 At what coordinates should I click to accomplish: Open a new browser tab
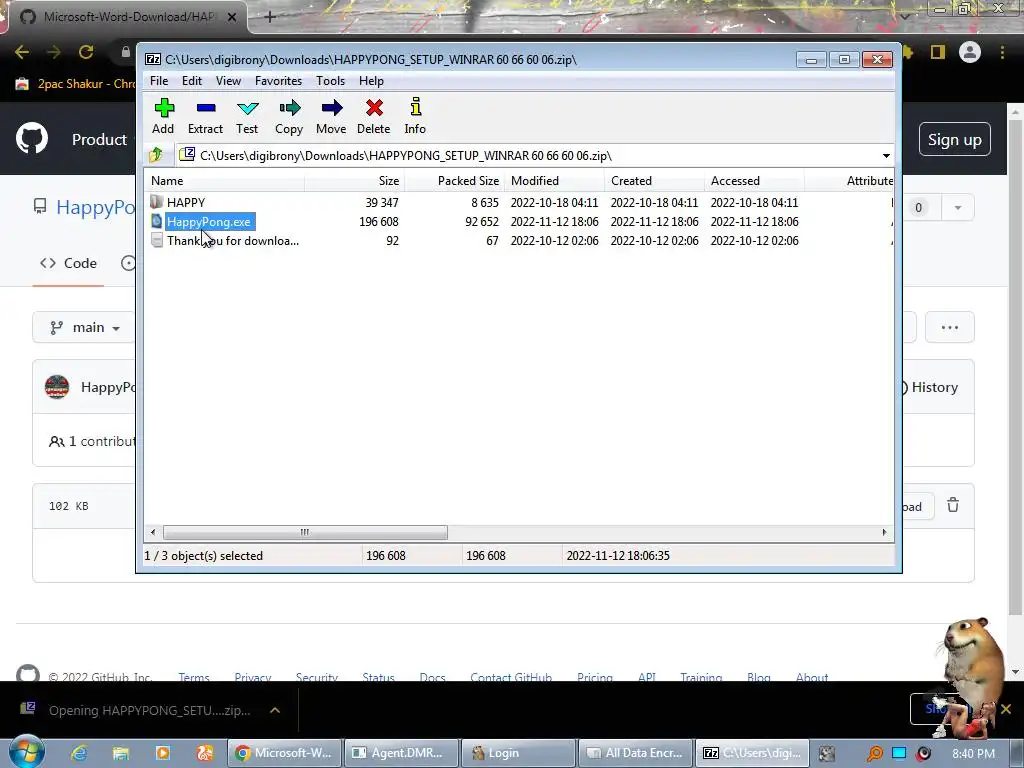tap(270, 17)
